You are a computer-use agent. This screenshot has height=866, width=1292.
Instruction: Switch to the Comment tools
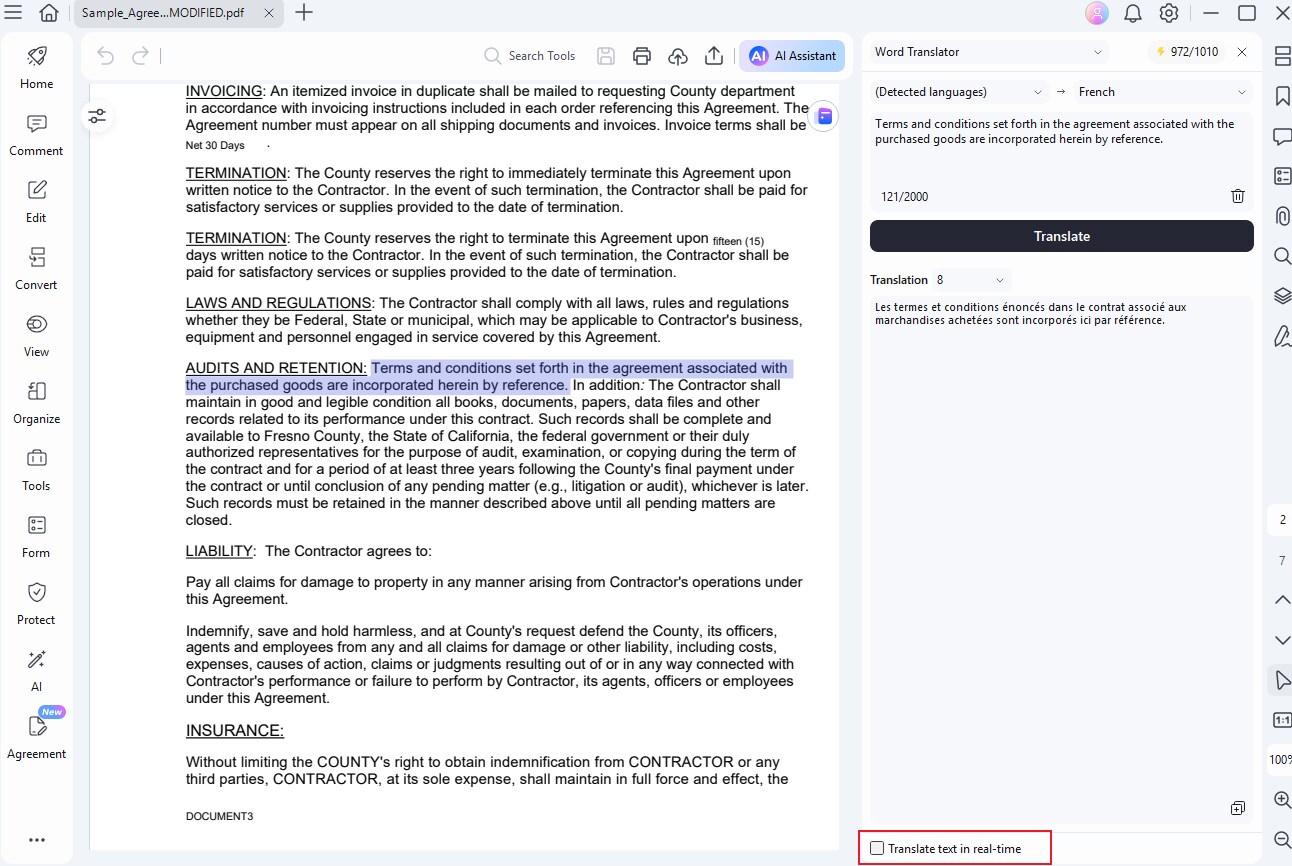click(37, 135)
